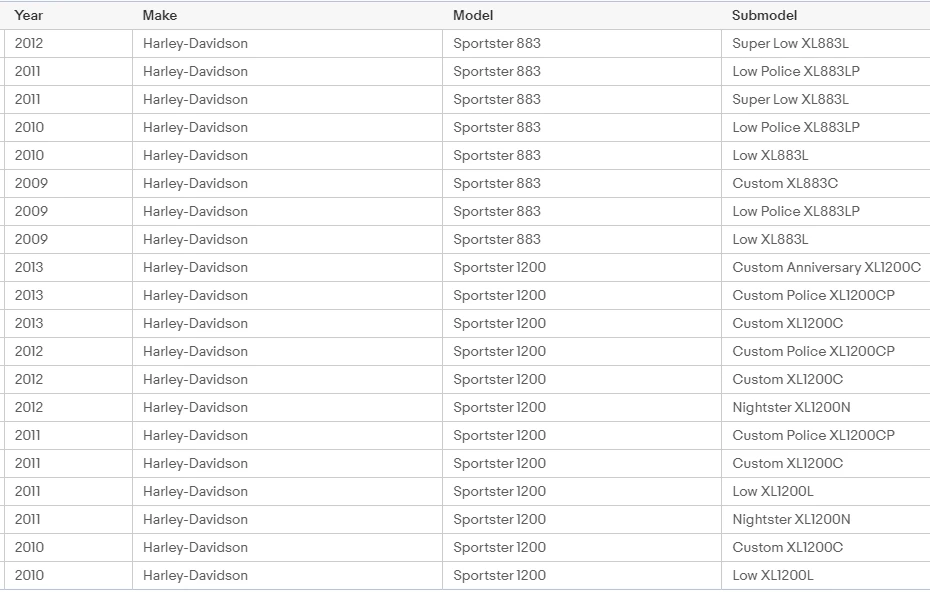Select 'Custom Police XL1200CP' in the 2012 row

click(813, 351)
